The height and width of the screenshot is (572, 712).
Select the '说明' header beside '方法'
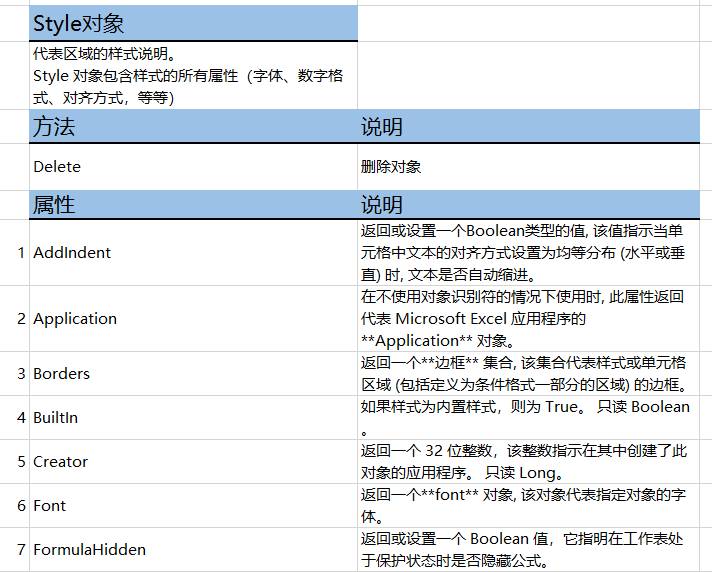click(529, 126)
